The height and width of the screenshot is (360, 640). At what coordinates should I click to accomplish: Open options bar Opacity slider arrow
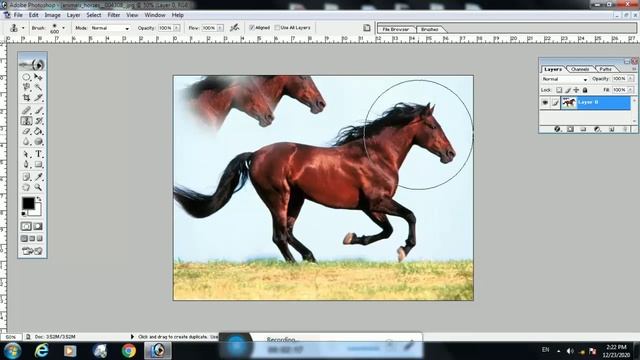click(x=177, y=28)
